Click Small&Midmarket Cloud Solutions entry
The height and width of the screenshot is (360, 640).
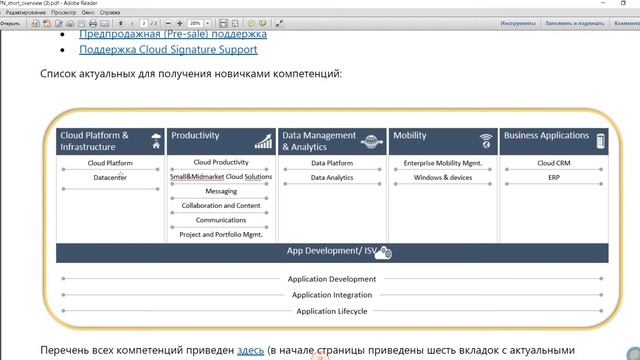coord(221,177)
